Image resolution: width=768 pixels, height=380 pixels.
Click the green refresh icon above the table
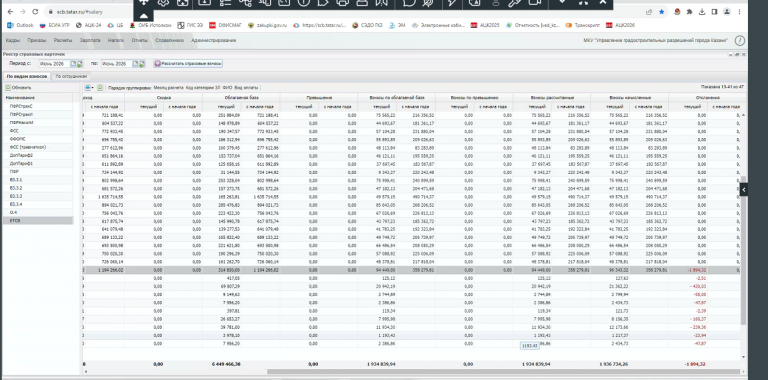(x=100, y=88)
